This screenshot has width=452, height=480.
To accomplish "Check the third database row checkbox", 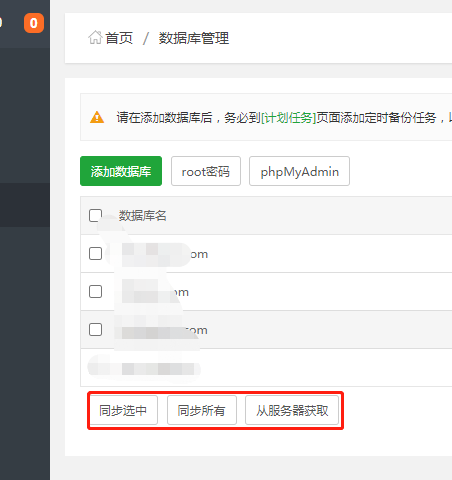I will (95, 330).
